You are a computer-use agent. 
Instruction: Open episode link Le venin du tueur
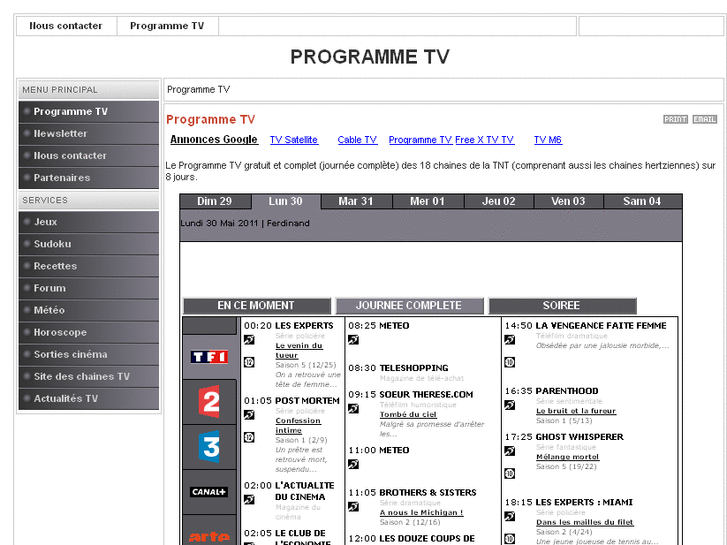[x=299, y=351]
